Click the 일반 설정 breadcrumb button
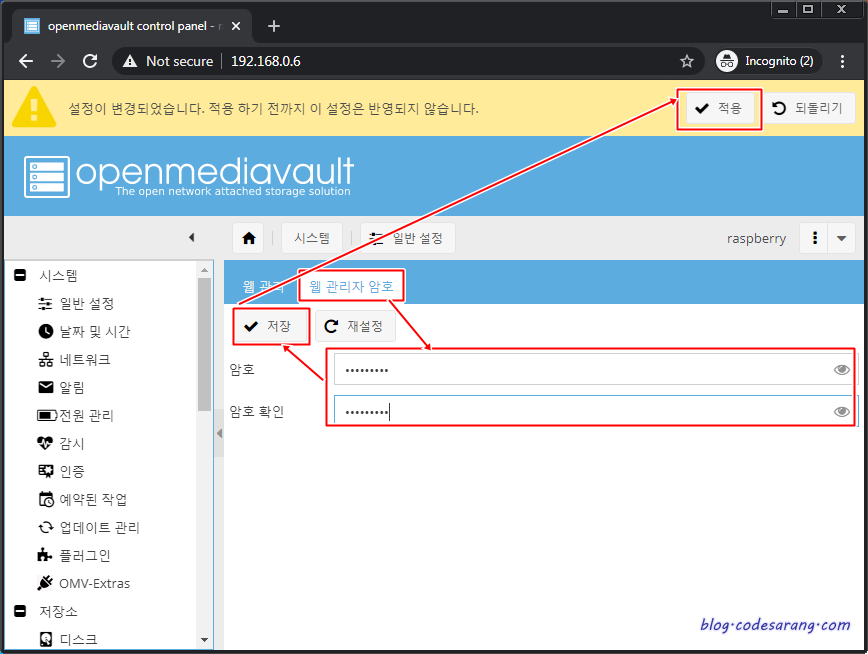 tap(407, 238)
